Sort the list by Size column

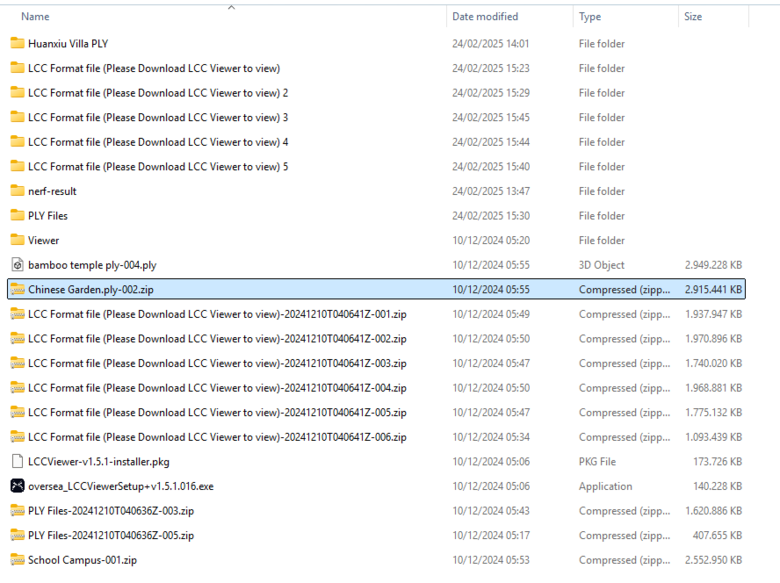click(x=693, y=17)
